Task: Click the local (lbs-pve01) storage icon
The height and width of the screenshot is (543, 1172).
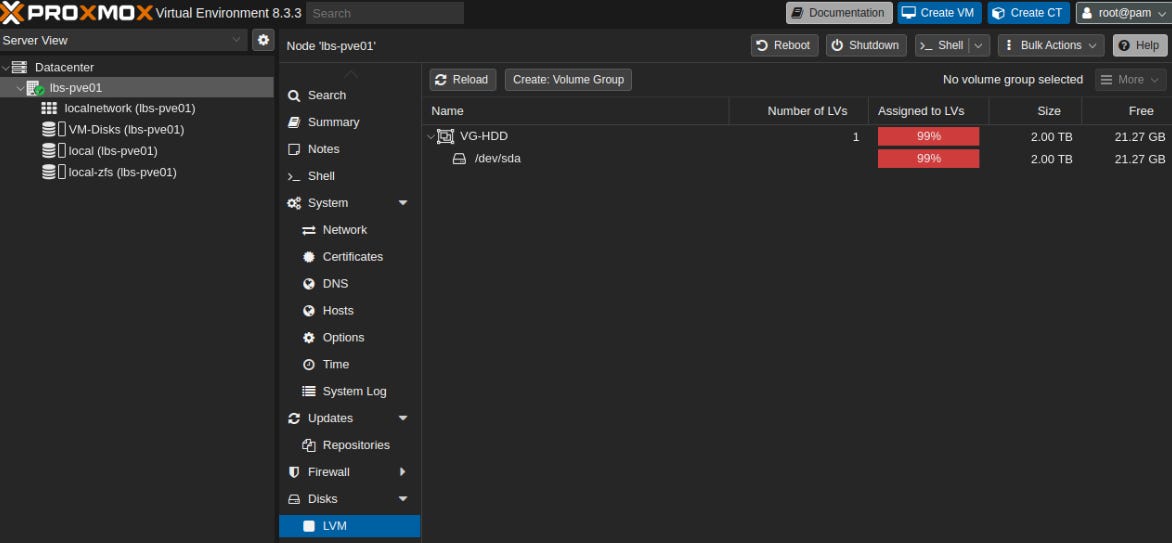Action: [x=53, y=150]
